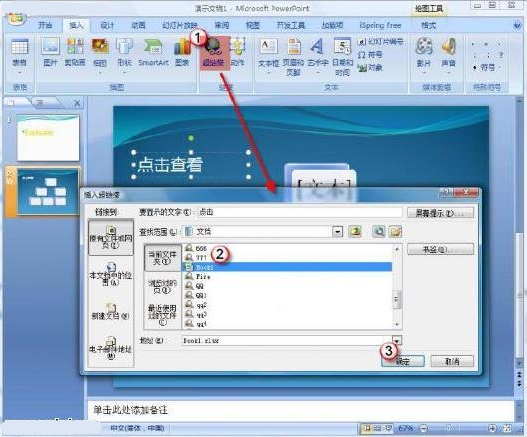Expand the Look in folder dropdown
The height and width of the screenshot is (437, 527).
click(337, 231)
